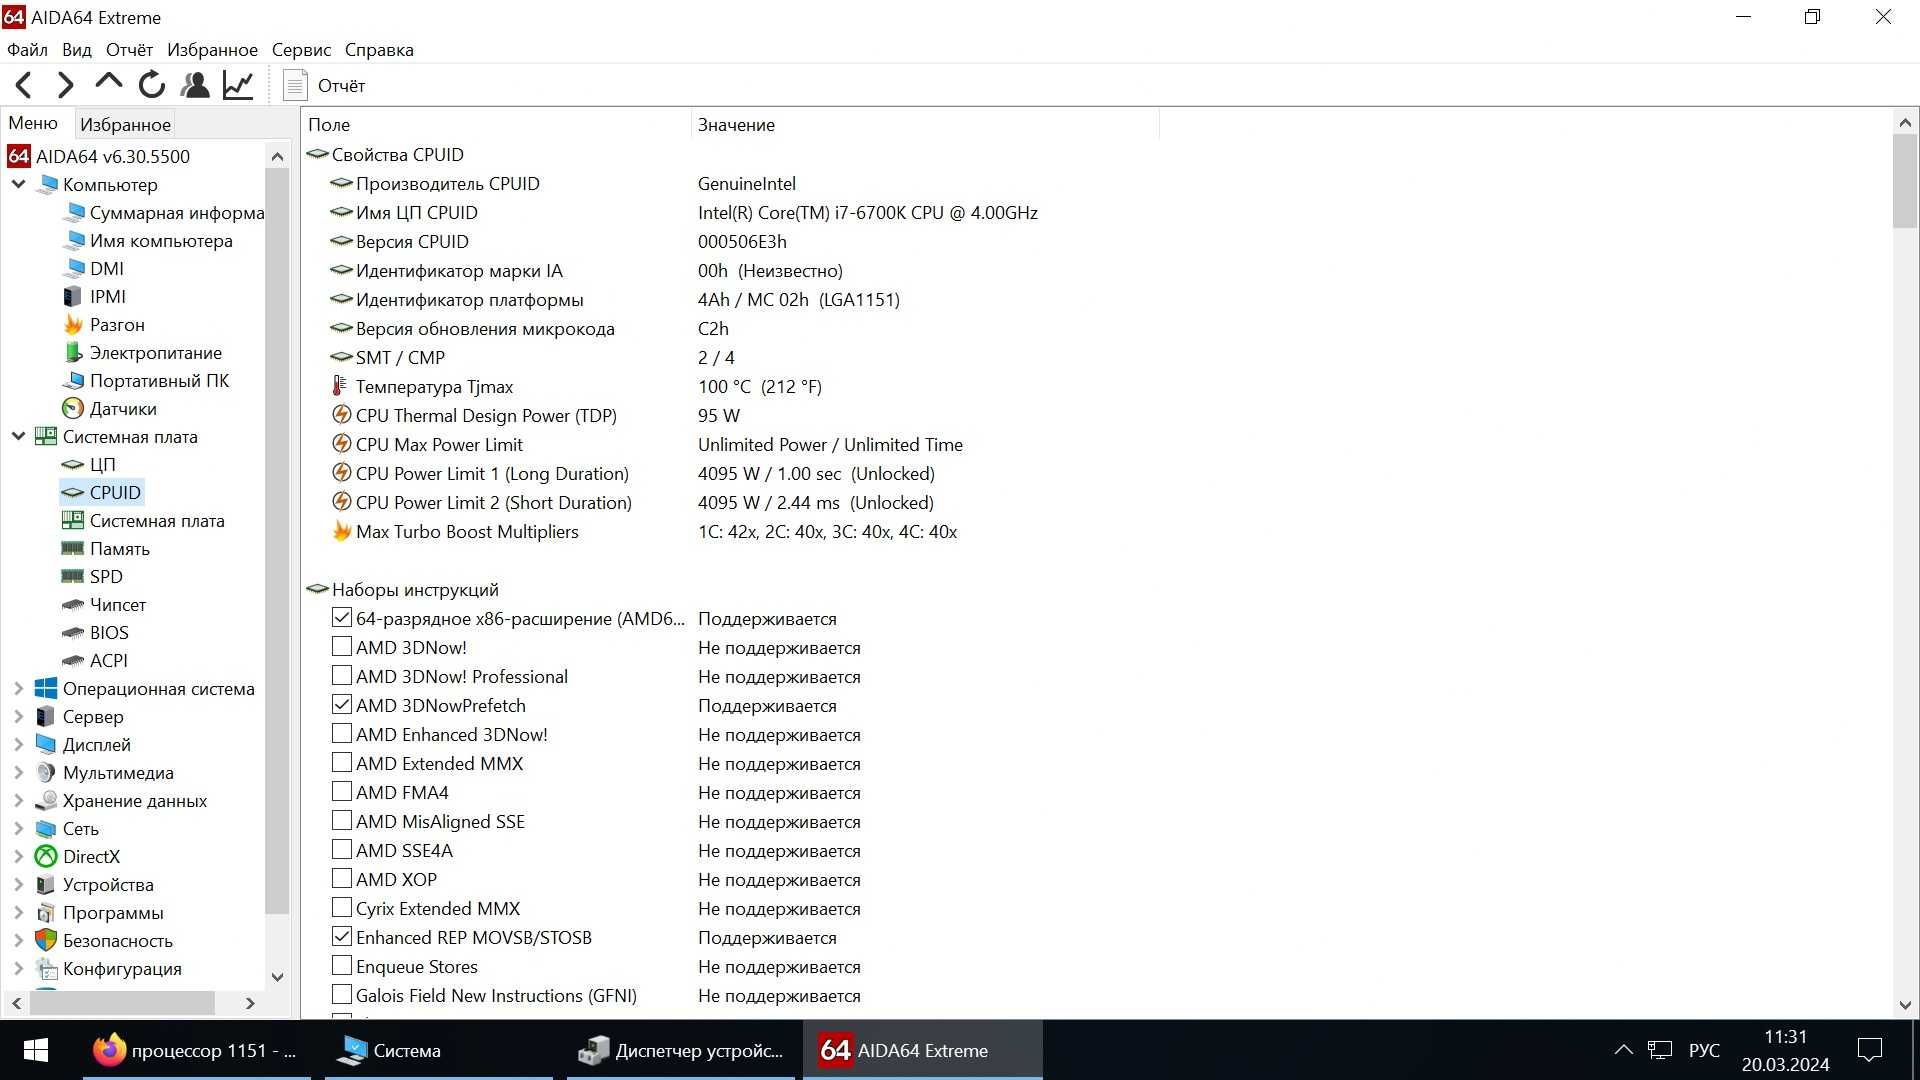Select the DMI icon item
This screenshot has height=1080, width=1920.
73,268
